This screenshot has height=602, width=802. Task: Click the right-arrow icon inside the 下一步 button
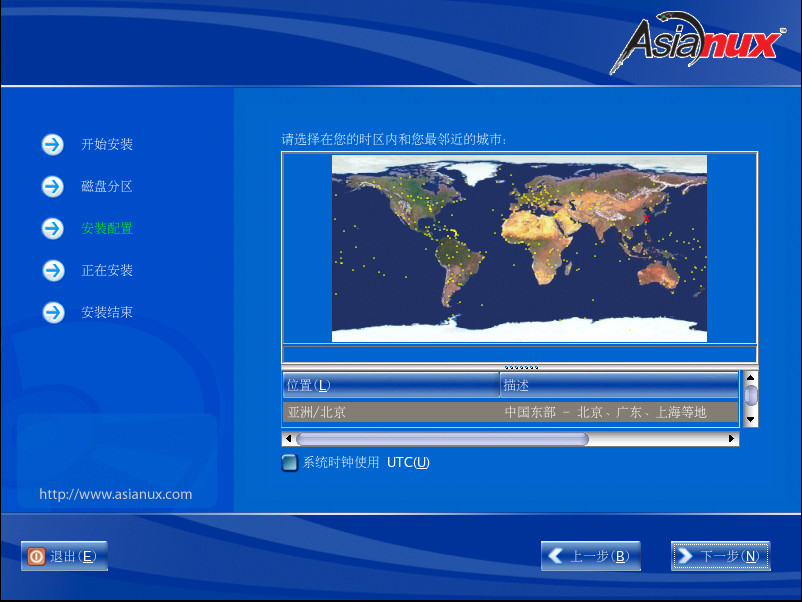(688, 556)
